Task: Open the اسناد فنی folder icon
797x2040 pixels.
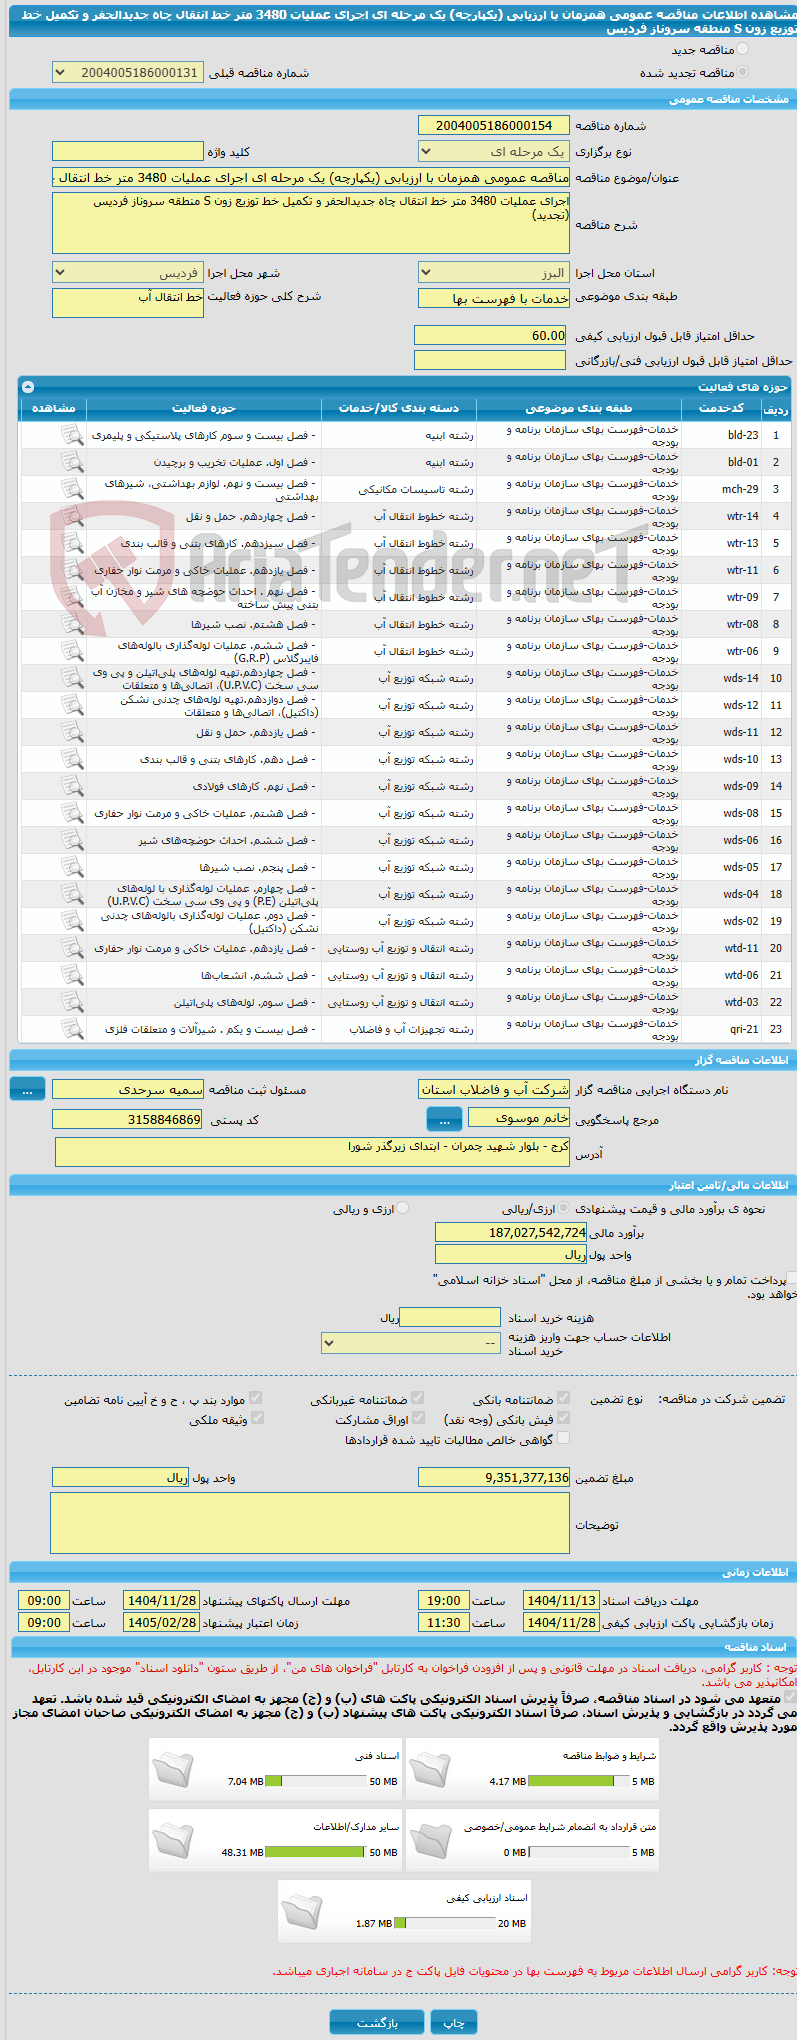Action: (x=174, y=1769)
